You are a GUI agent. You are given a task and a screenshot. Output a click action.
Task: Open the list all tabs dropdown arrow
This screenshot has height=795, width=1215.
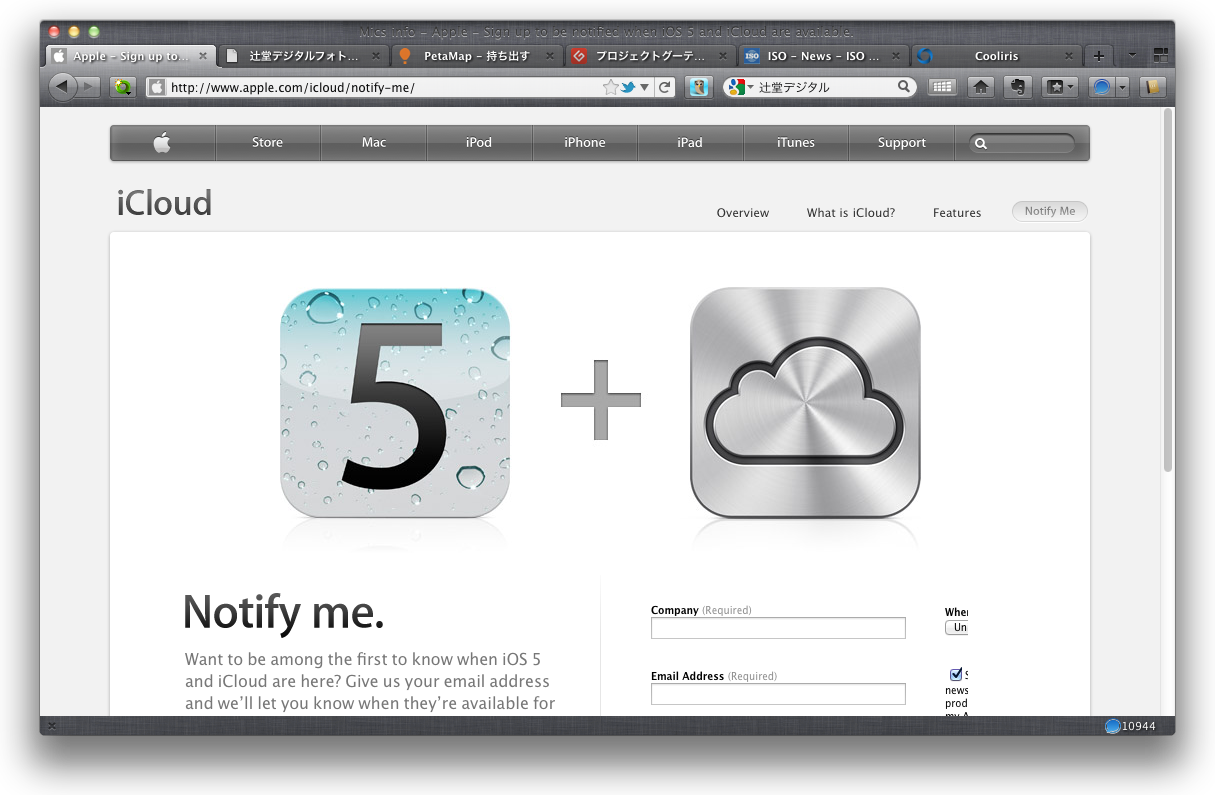(1131, 56)
